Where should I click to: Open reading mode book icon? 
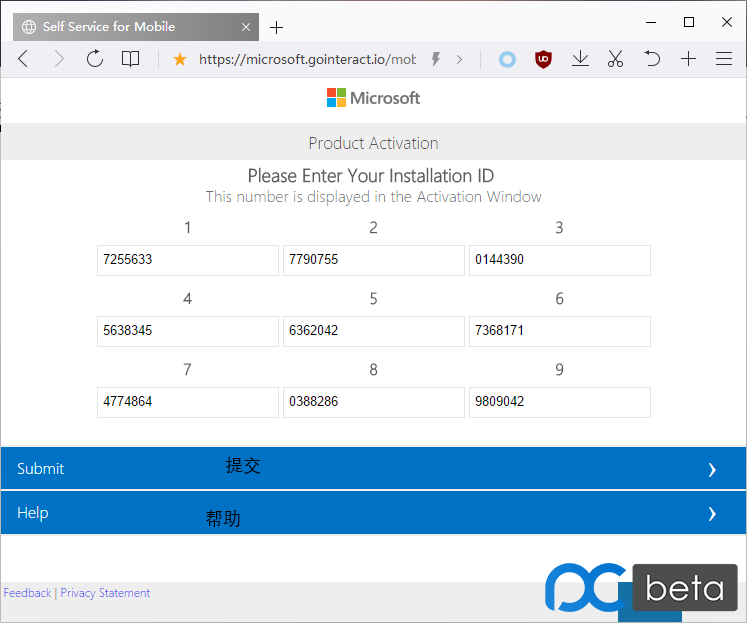(x=130, y=59)
